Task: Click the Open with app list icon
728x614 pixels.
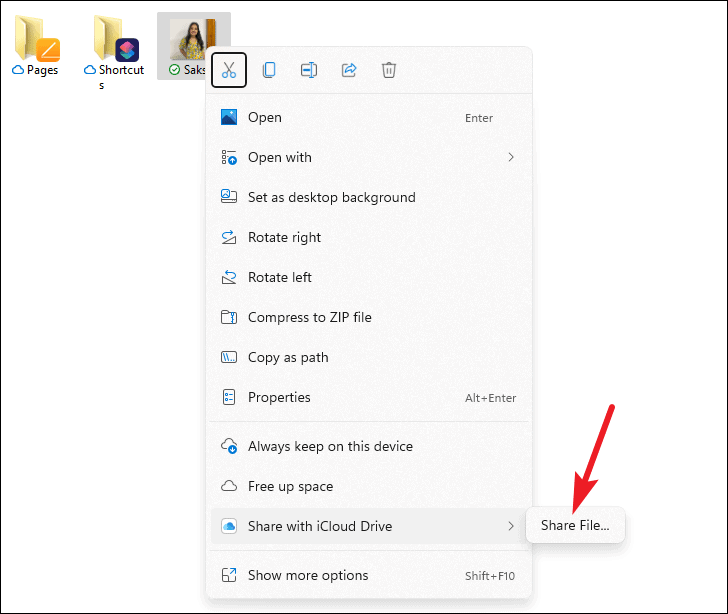Action: pyautogui.click(x=229, y=157)
